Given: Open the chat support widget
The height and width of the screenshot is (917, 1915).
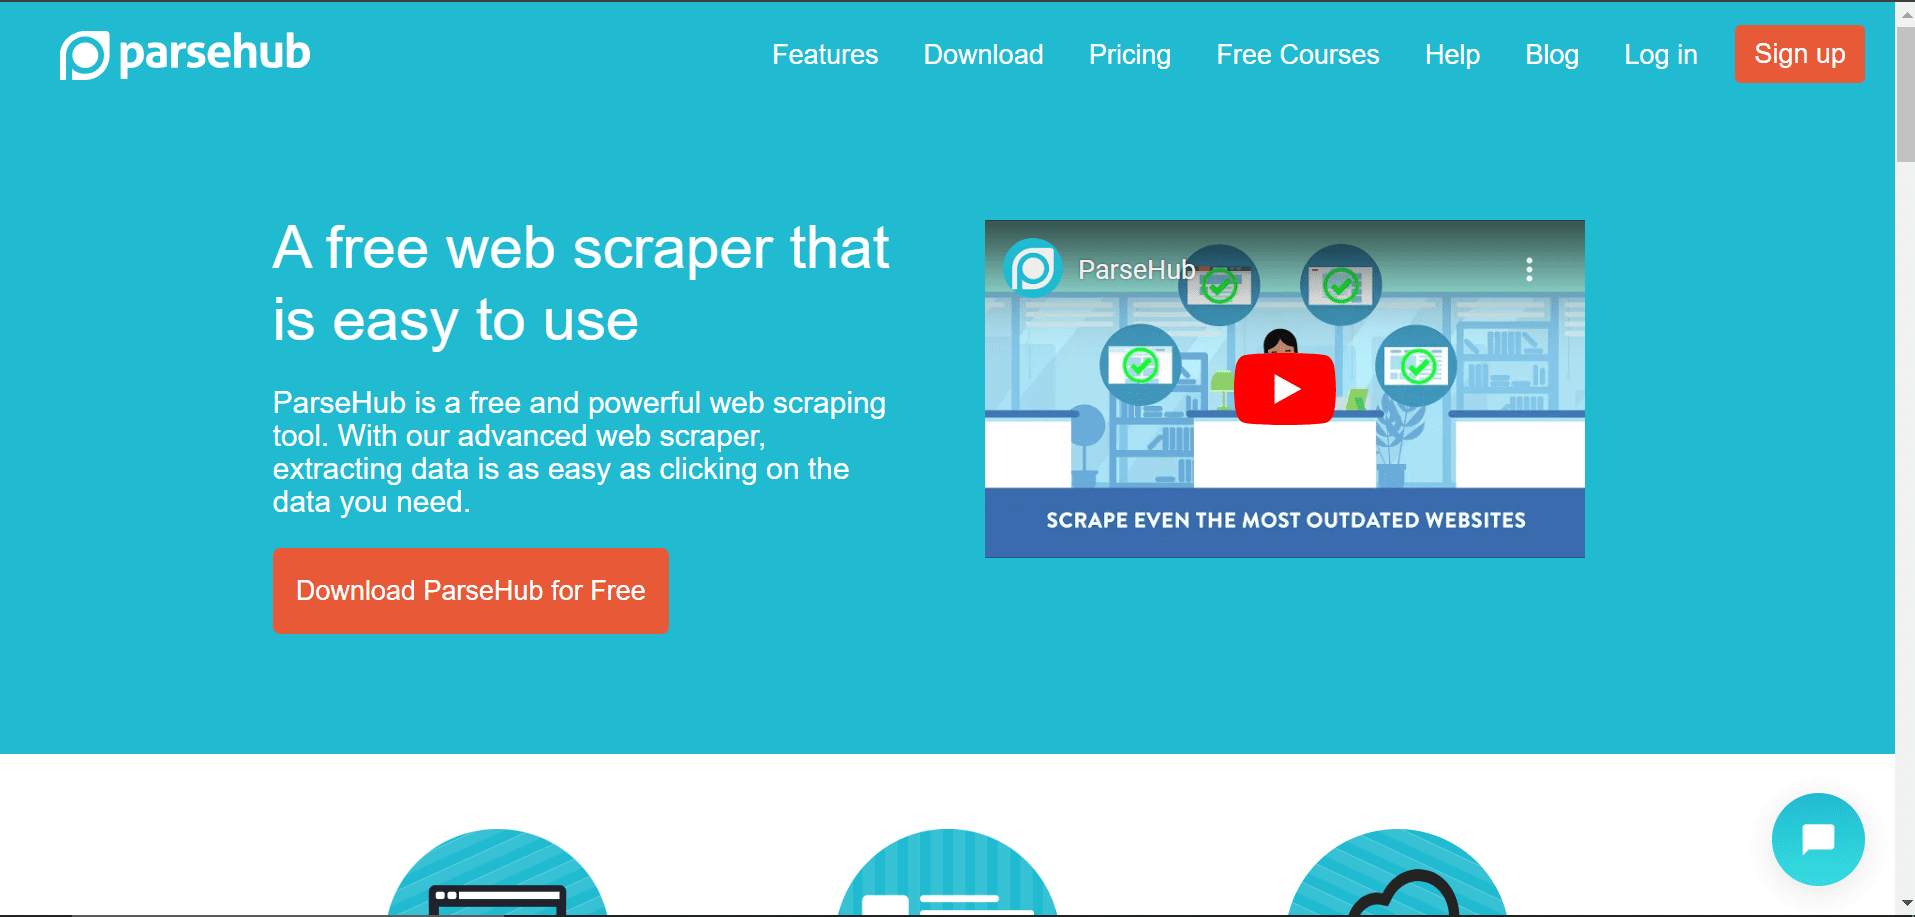Looking at the screenshot, I should (x=1817, y=840).
